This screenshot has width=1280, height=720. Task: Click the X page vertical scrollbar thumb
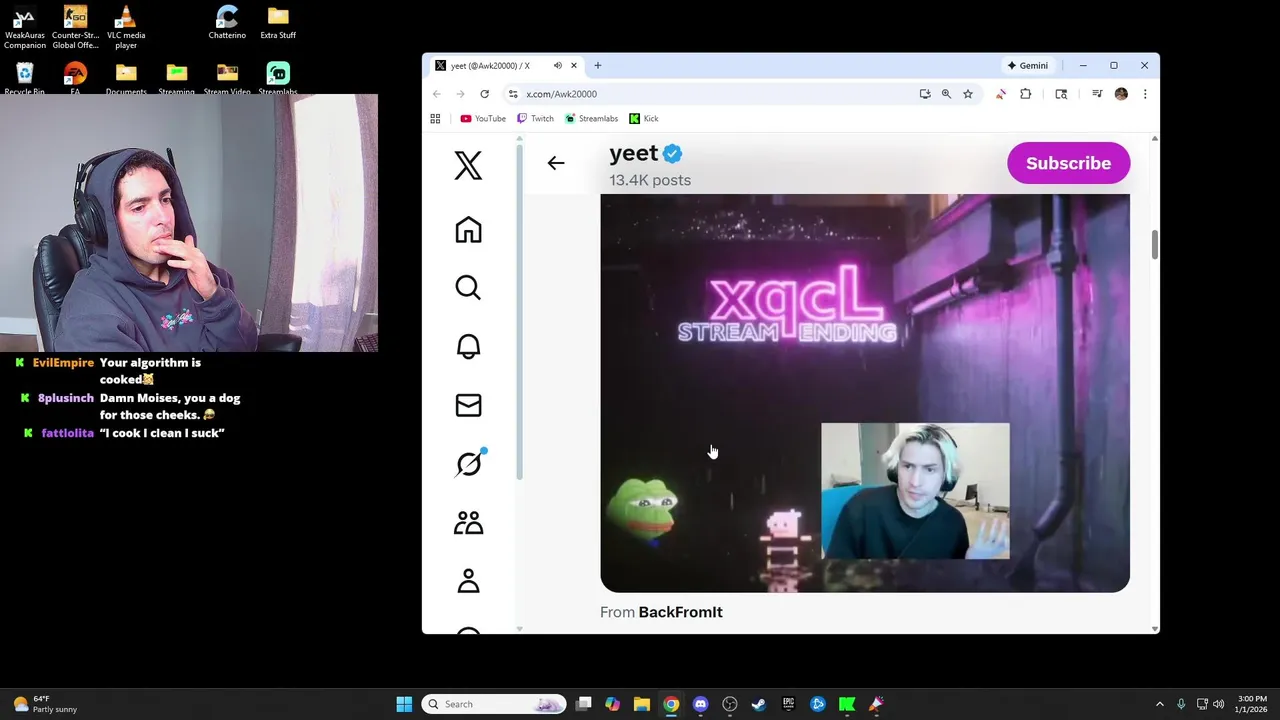(1155, 245)
